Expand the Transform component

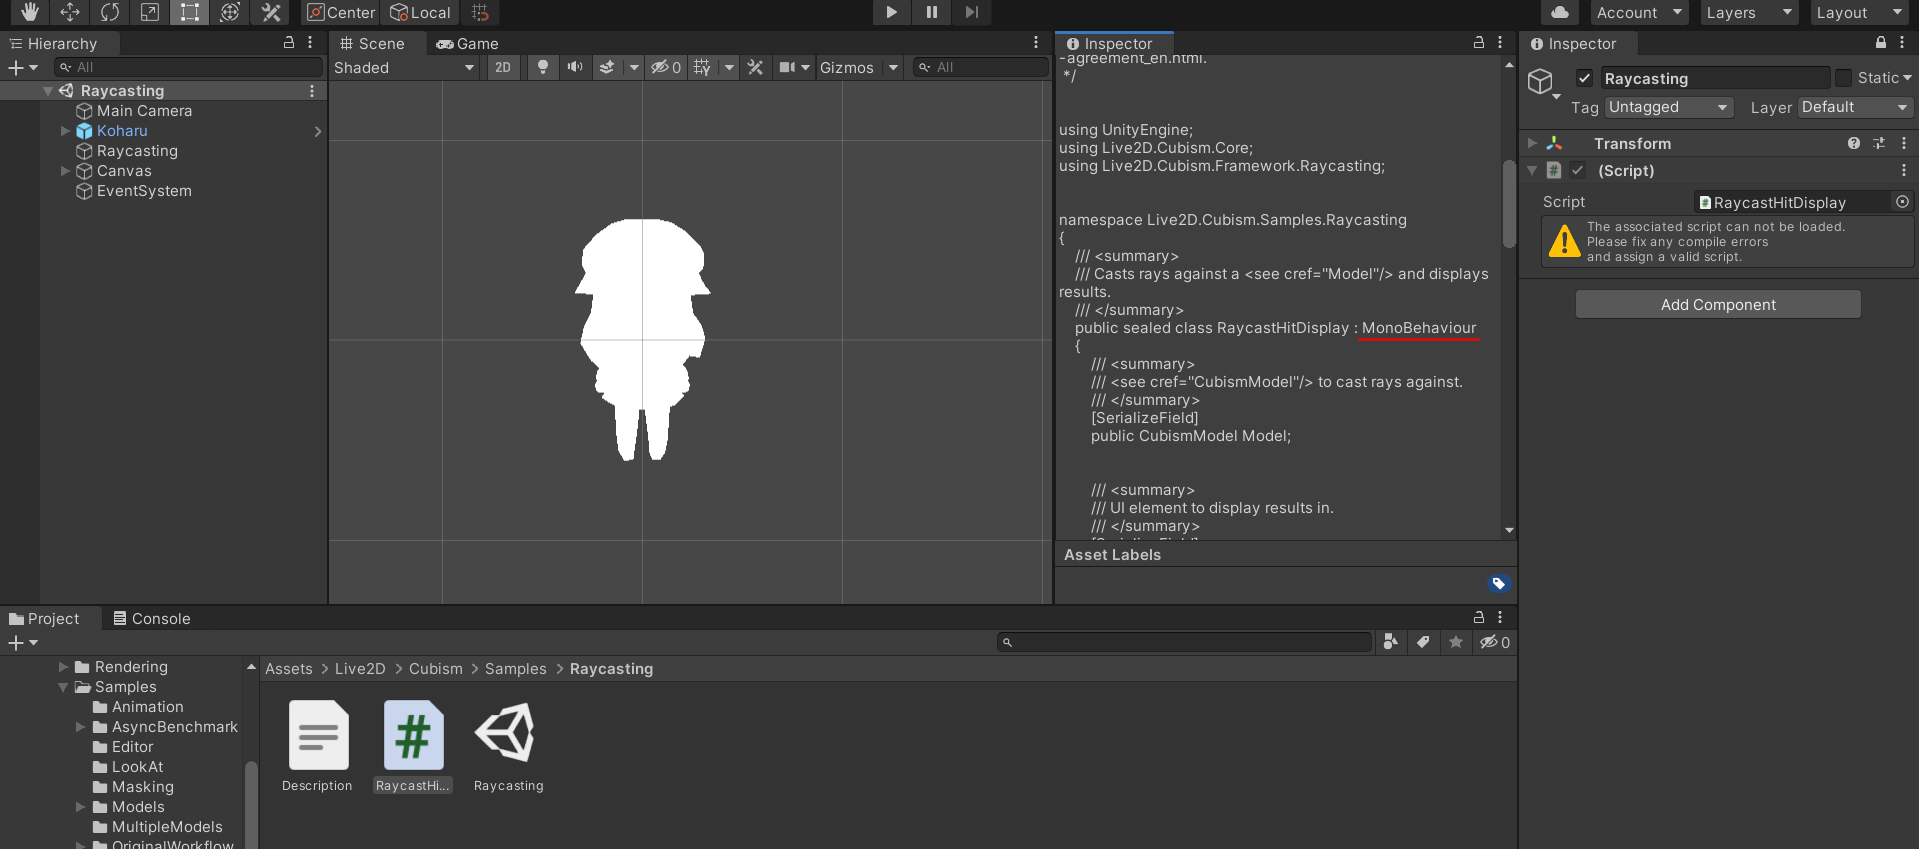pos(1532,143)
